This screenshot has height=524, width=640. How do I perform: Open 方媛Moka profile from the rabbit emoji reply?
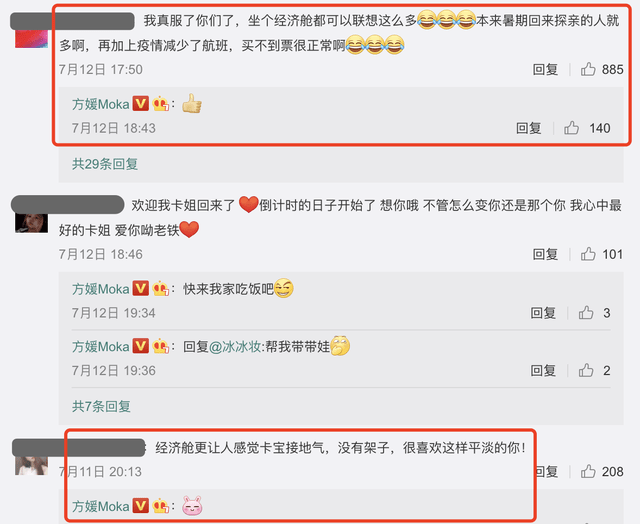pyautogui.click(x=100, y=506)
